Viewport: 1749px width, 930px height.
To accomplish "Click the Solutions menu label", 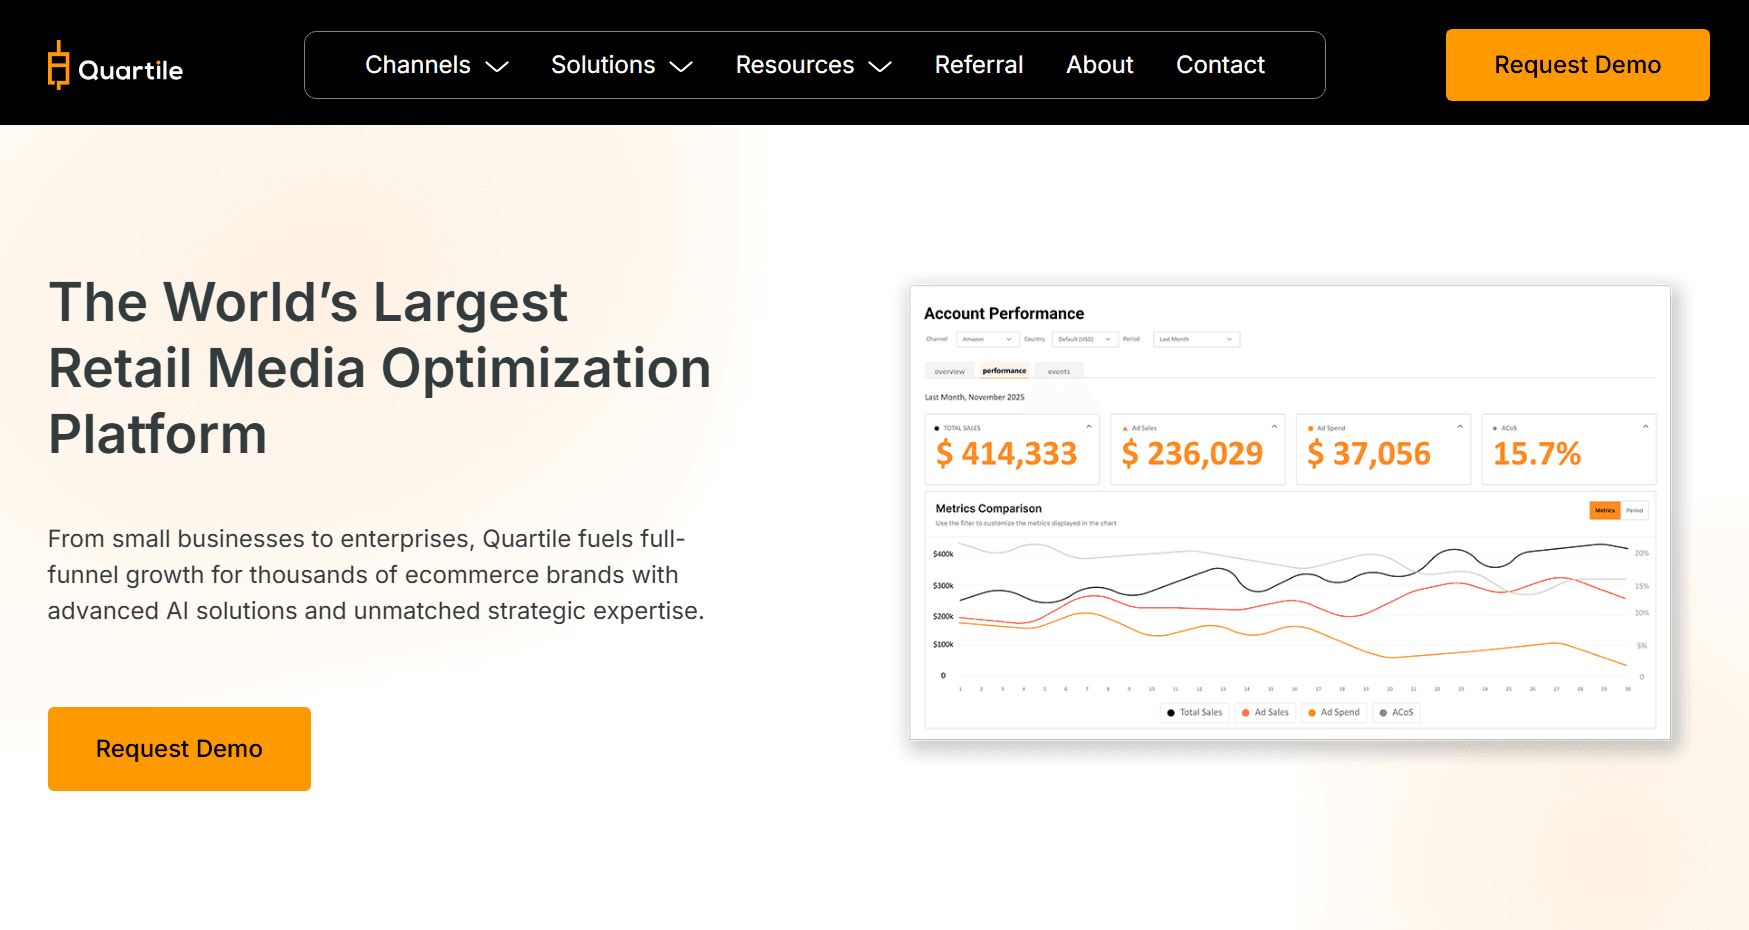I will click(x=603, y=65).
